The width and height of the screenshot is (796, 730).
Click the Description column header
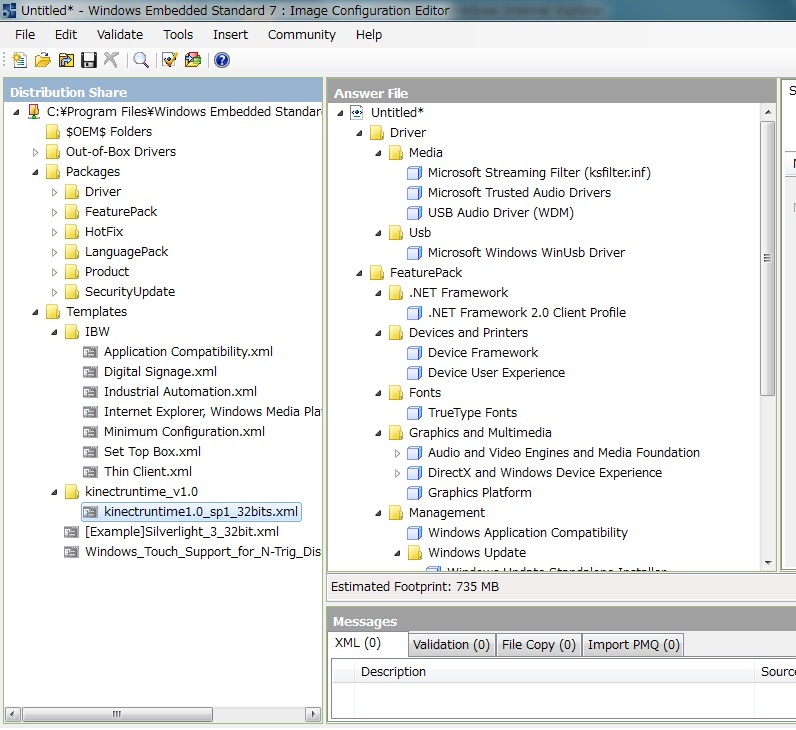(x=554, y=672)
